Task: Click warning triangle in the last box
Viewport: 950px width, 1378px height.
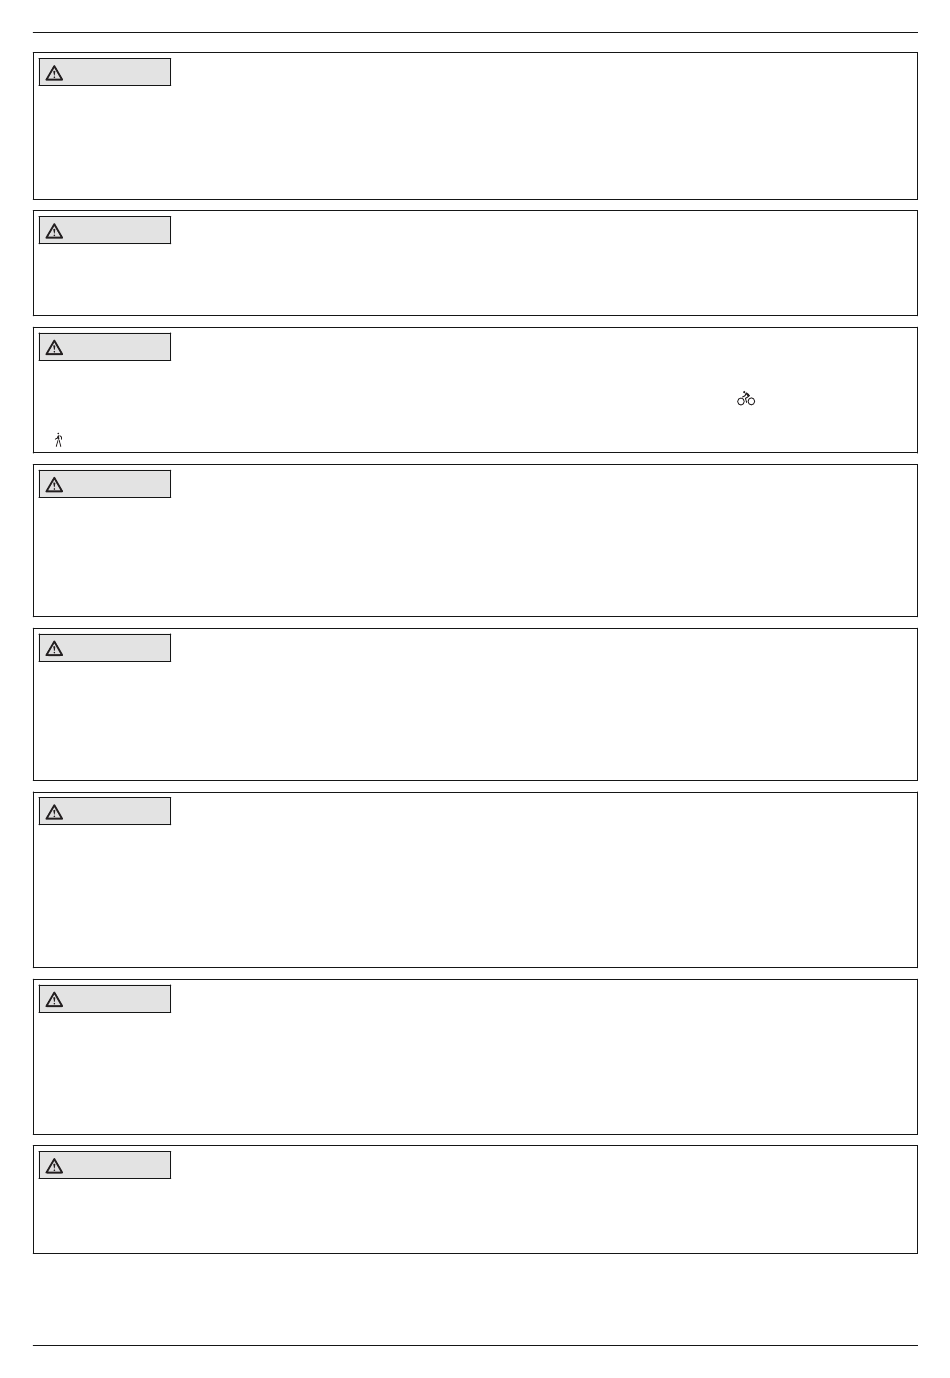Action: 54,1166
